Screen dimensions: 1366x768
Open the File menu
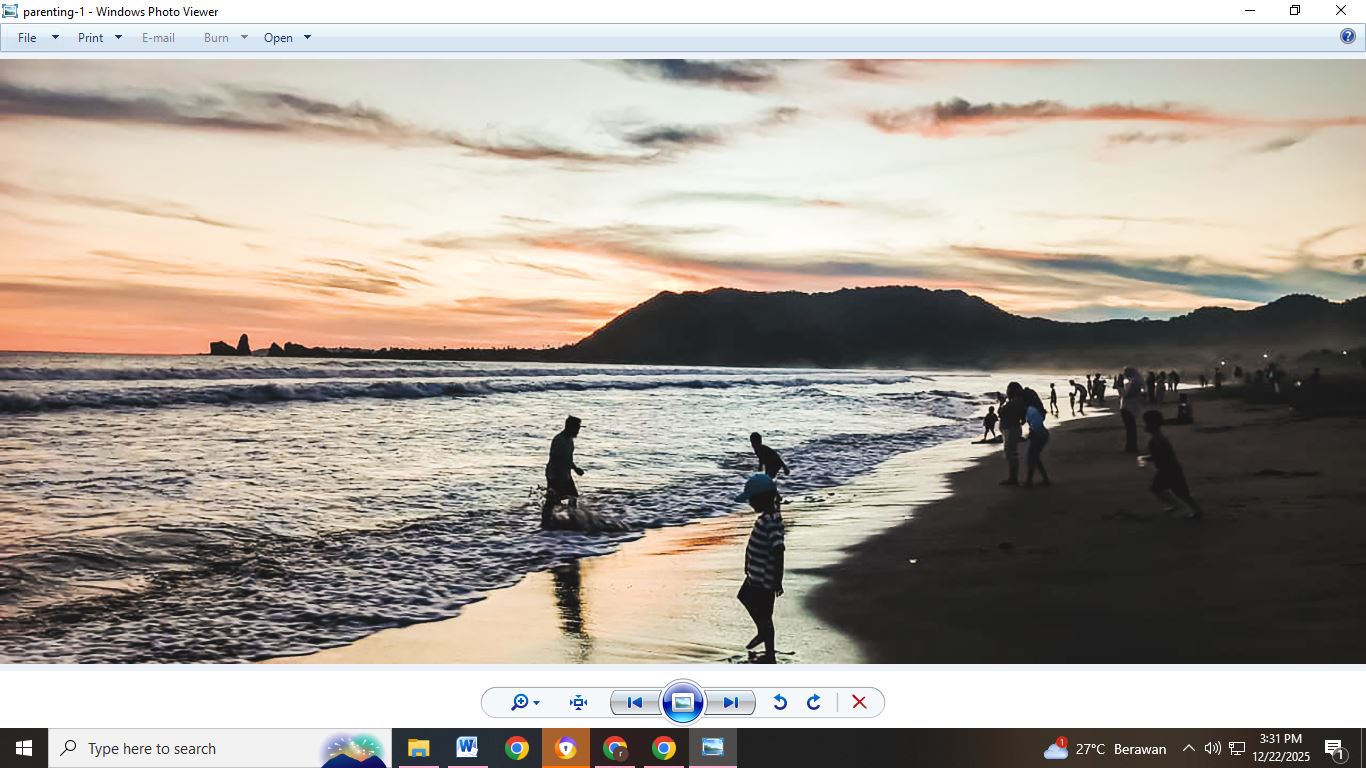coord(27,37)
